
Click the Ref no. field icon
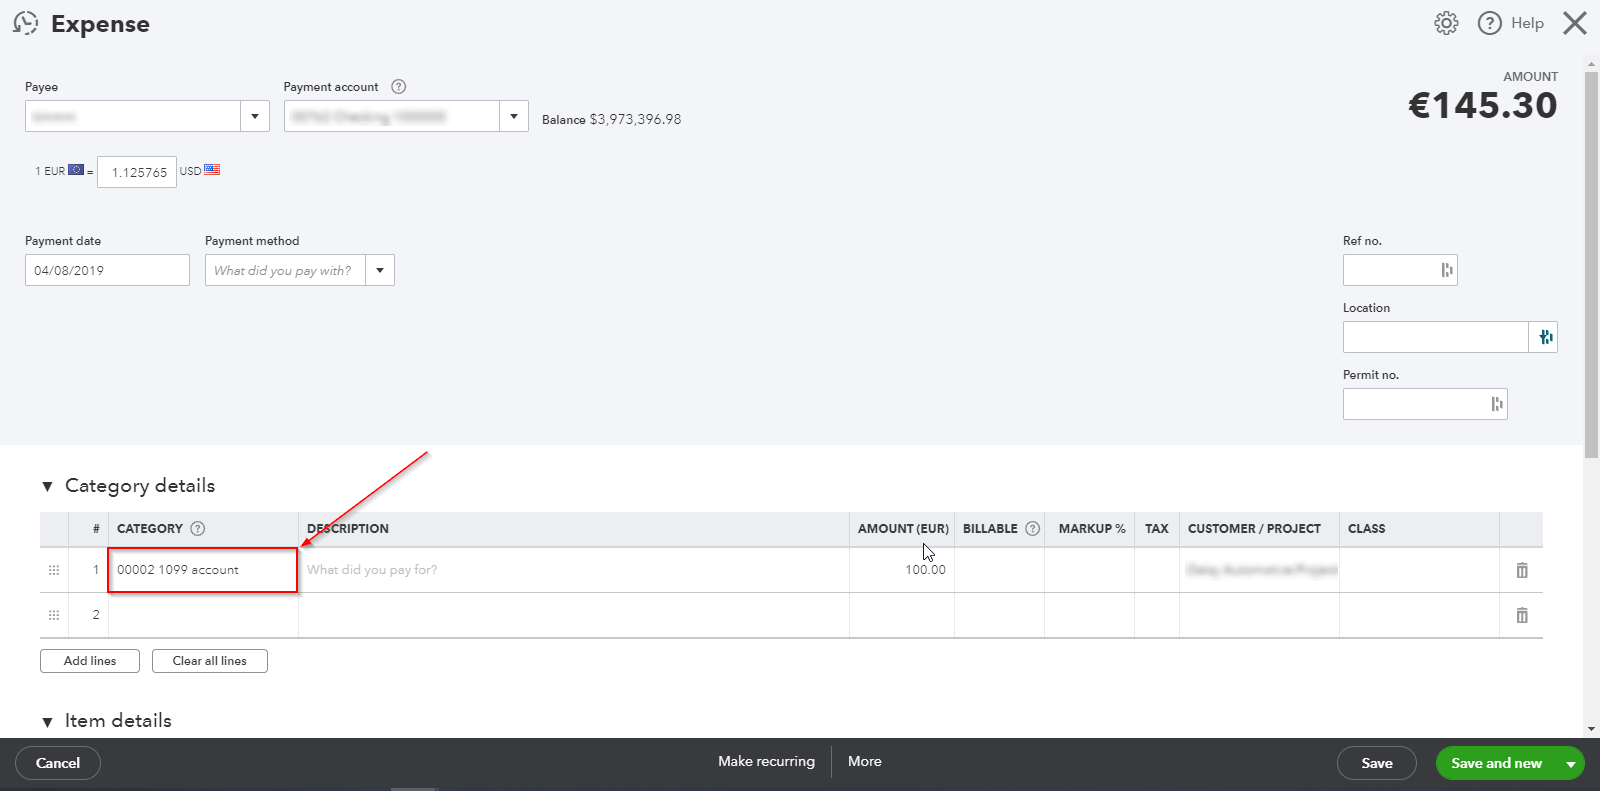point(1446,270)
